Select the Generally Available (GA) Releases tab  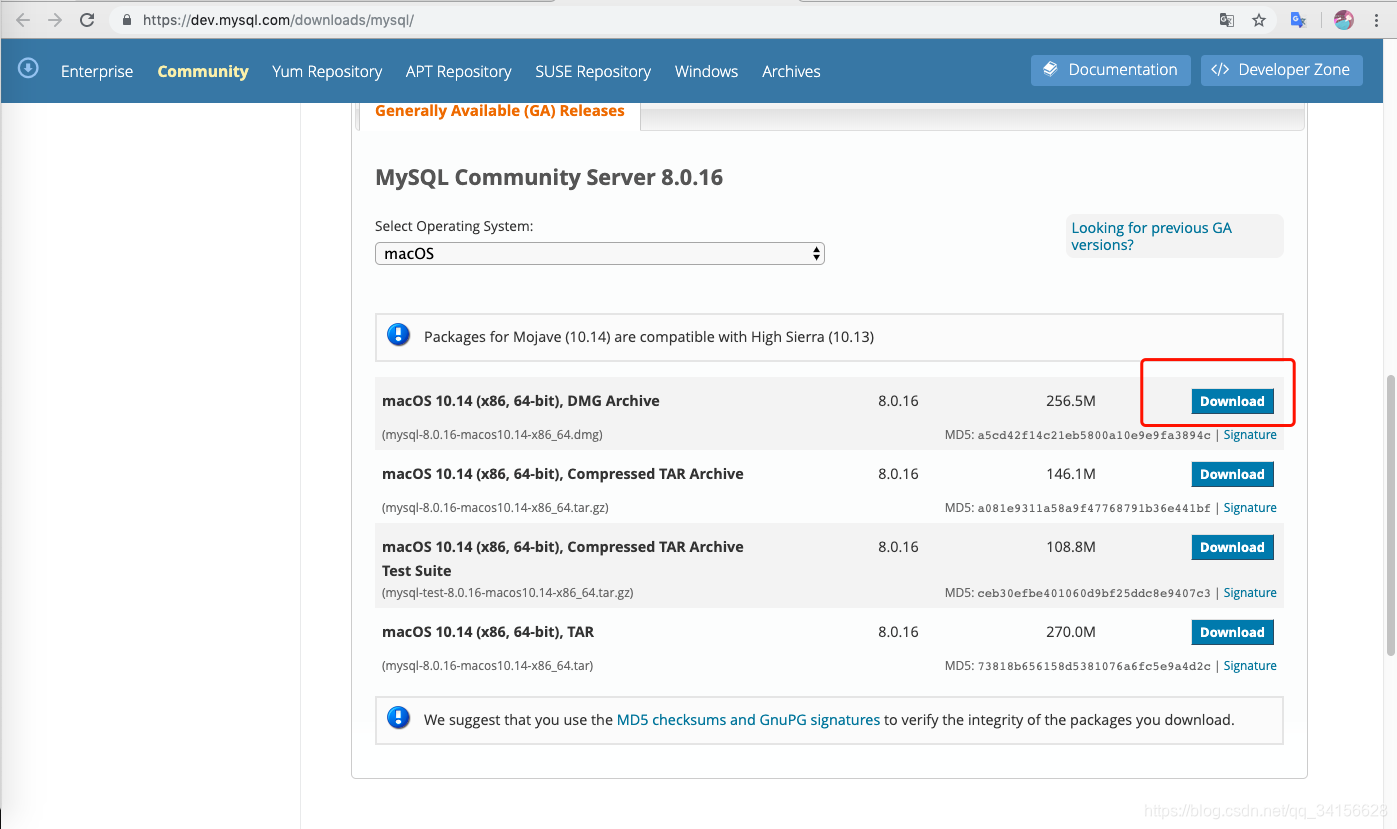pyautogui.click(x=499, y=111)
